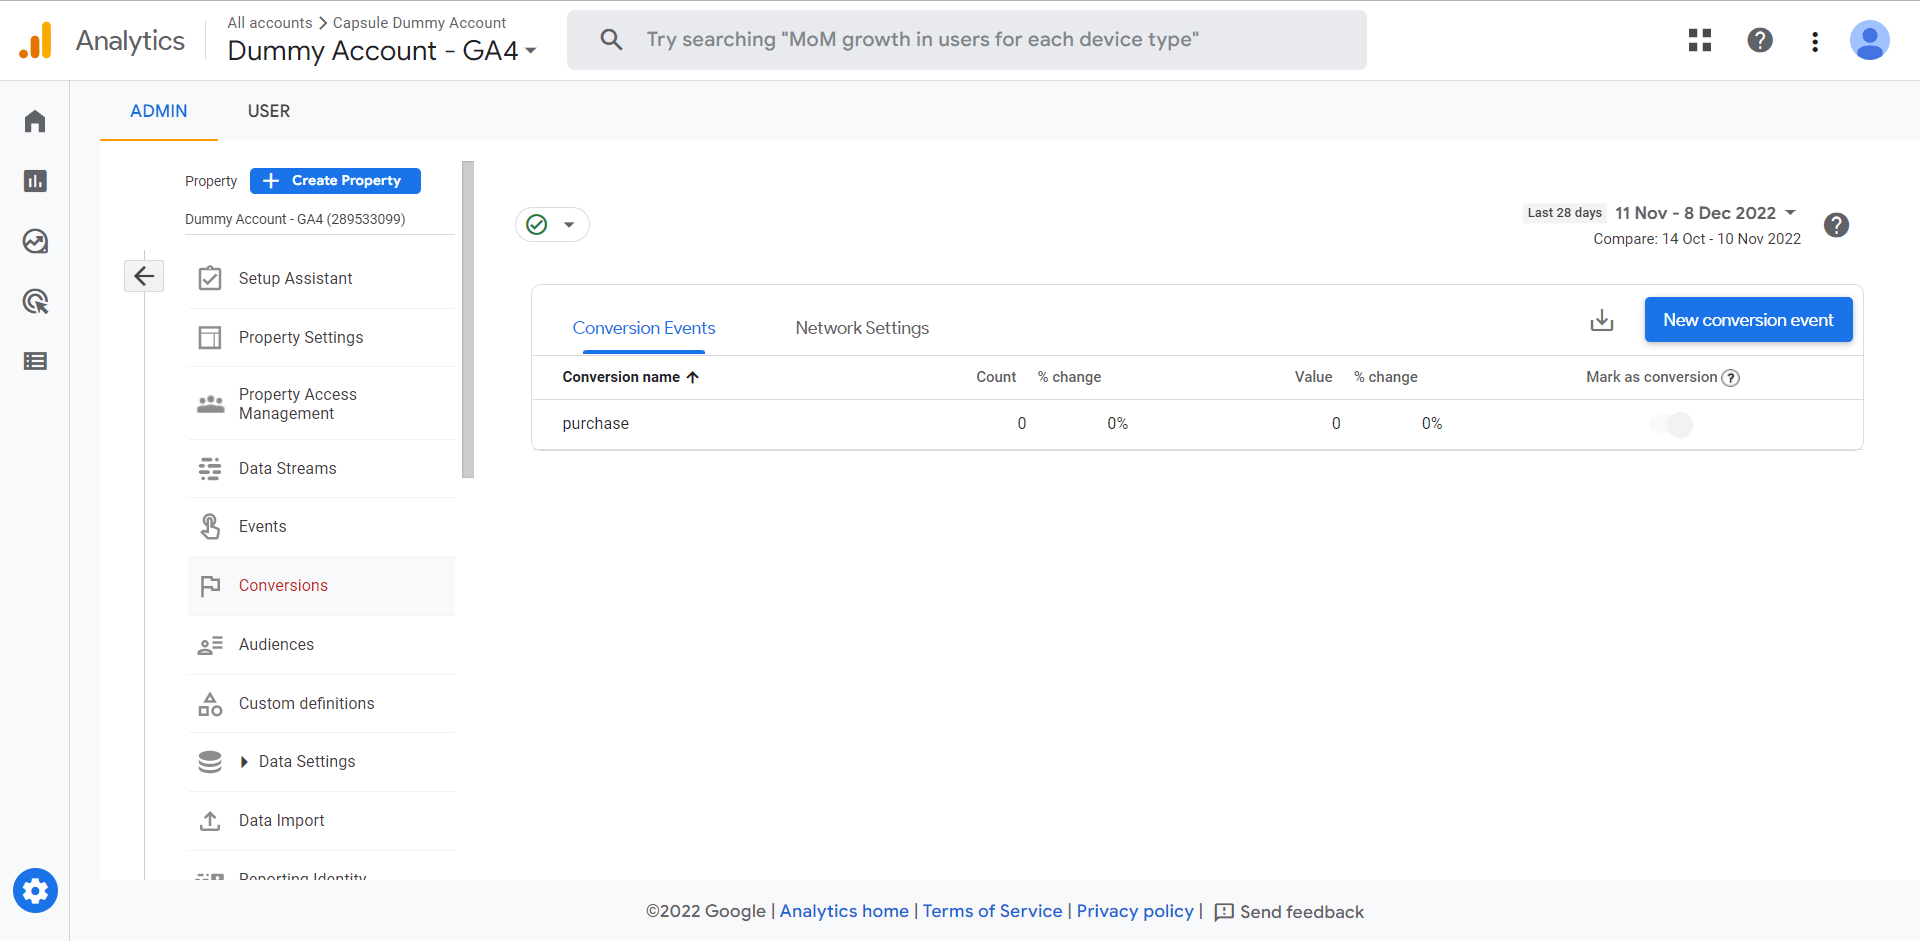
Task: Sort by Conversion name column
Action: pos(630,377)
